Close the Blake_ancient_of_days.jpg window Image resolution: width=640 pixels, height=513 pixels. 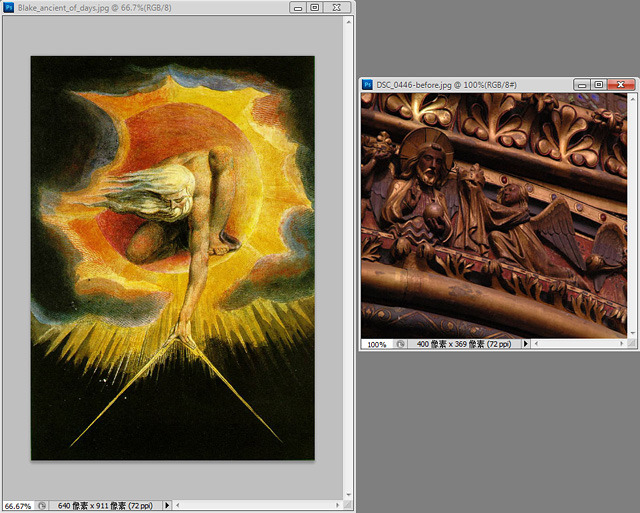click(x=337, y=7)
